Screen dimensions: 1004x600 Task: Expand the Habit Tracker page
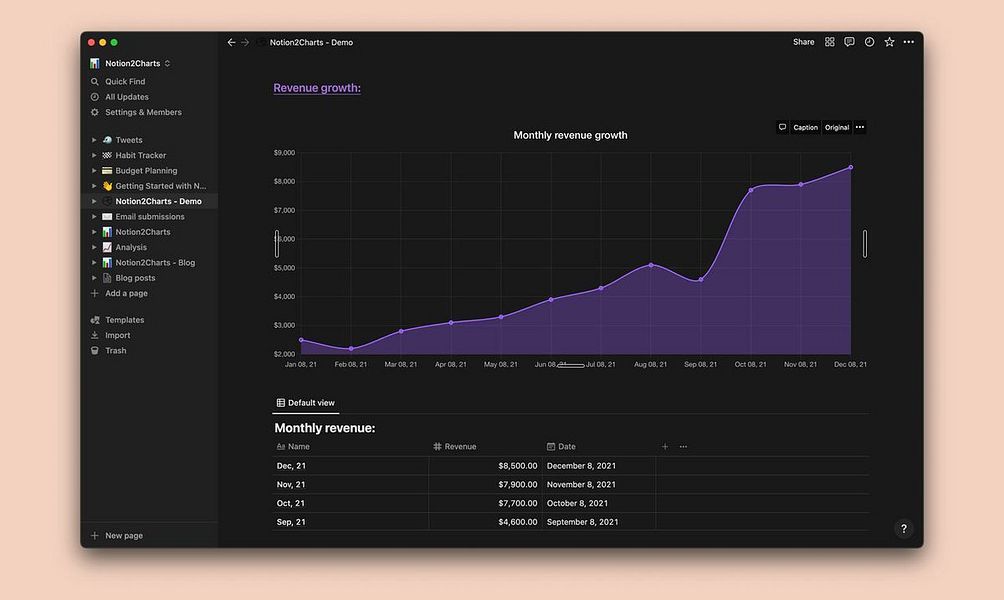94,154
